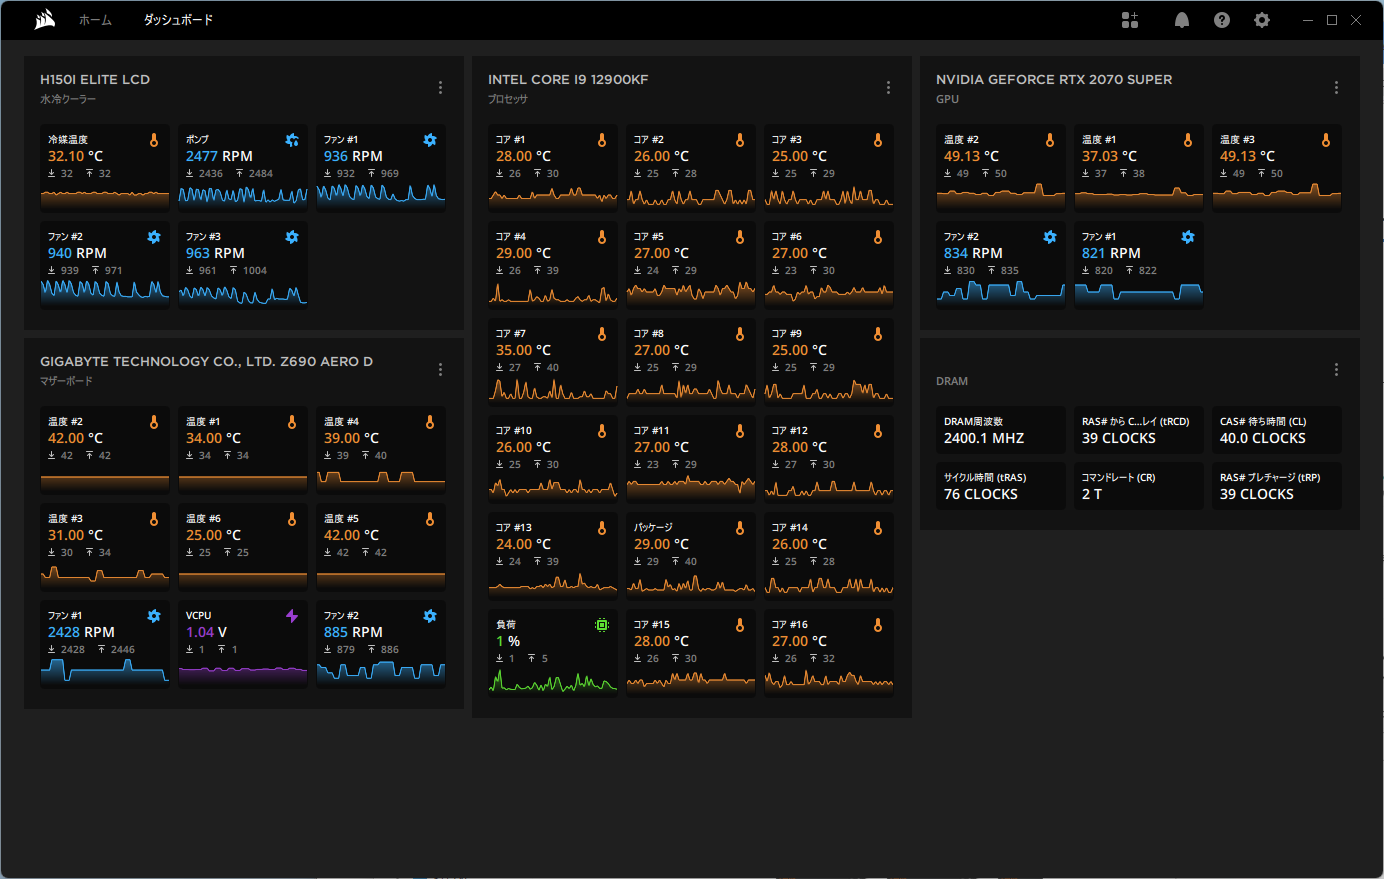This screenshot has height=879, width=1384.
Task: Click the VCPU lightning bolt icon
Action: pos(292,616)
